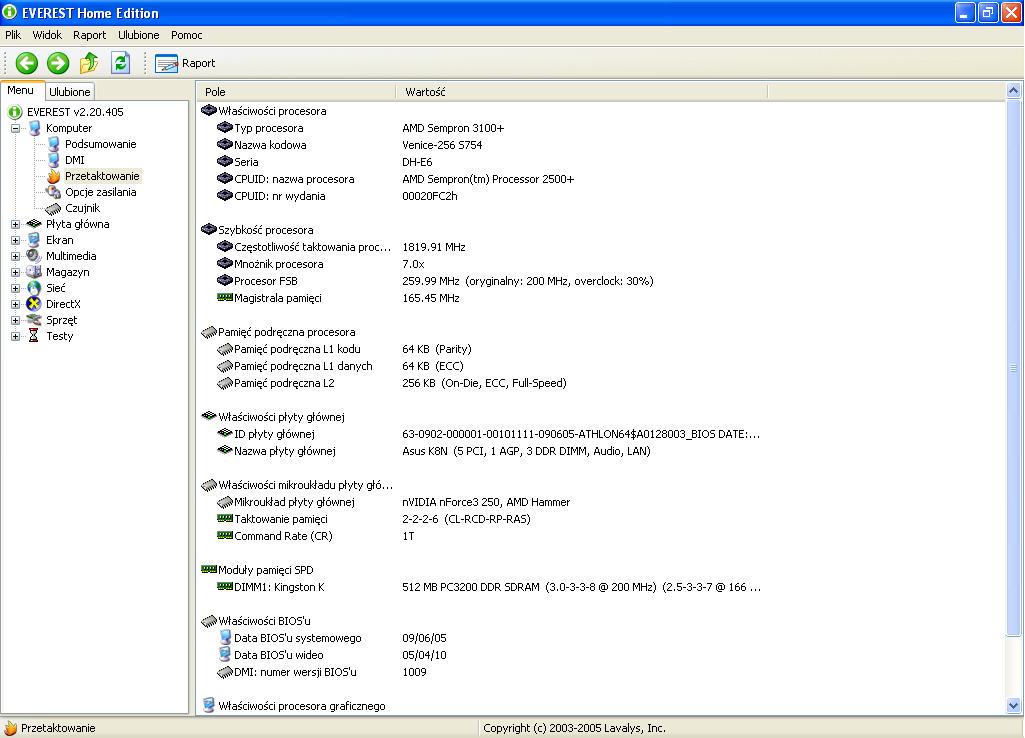Switch to the Ulubione sidebar tab

(x=70, y=92)
